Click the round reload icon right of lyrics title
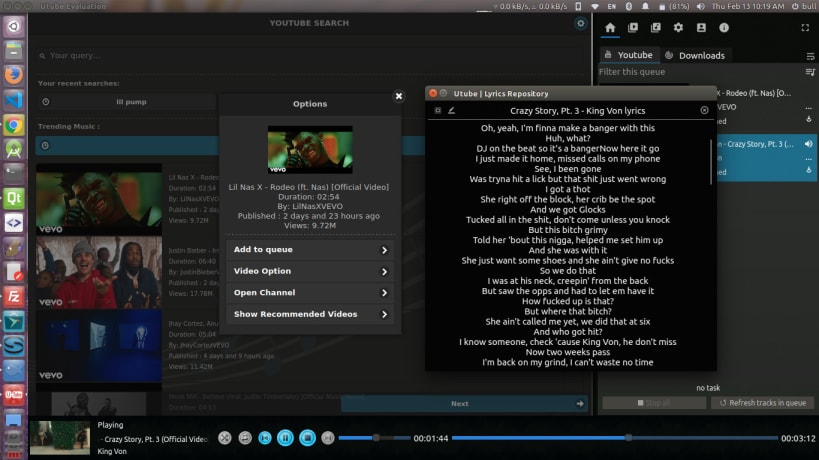Image resolution: width=819 pixels, height=460 pixels. coord(704,110)
